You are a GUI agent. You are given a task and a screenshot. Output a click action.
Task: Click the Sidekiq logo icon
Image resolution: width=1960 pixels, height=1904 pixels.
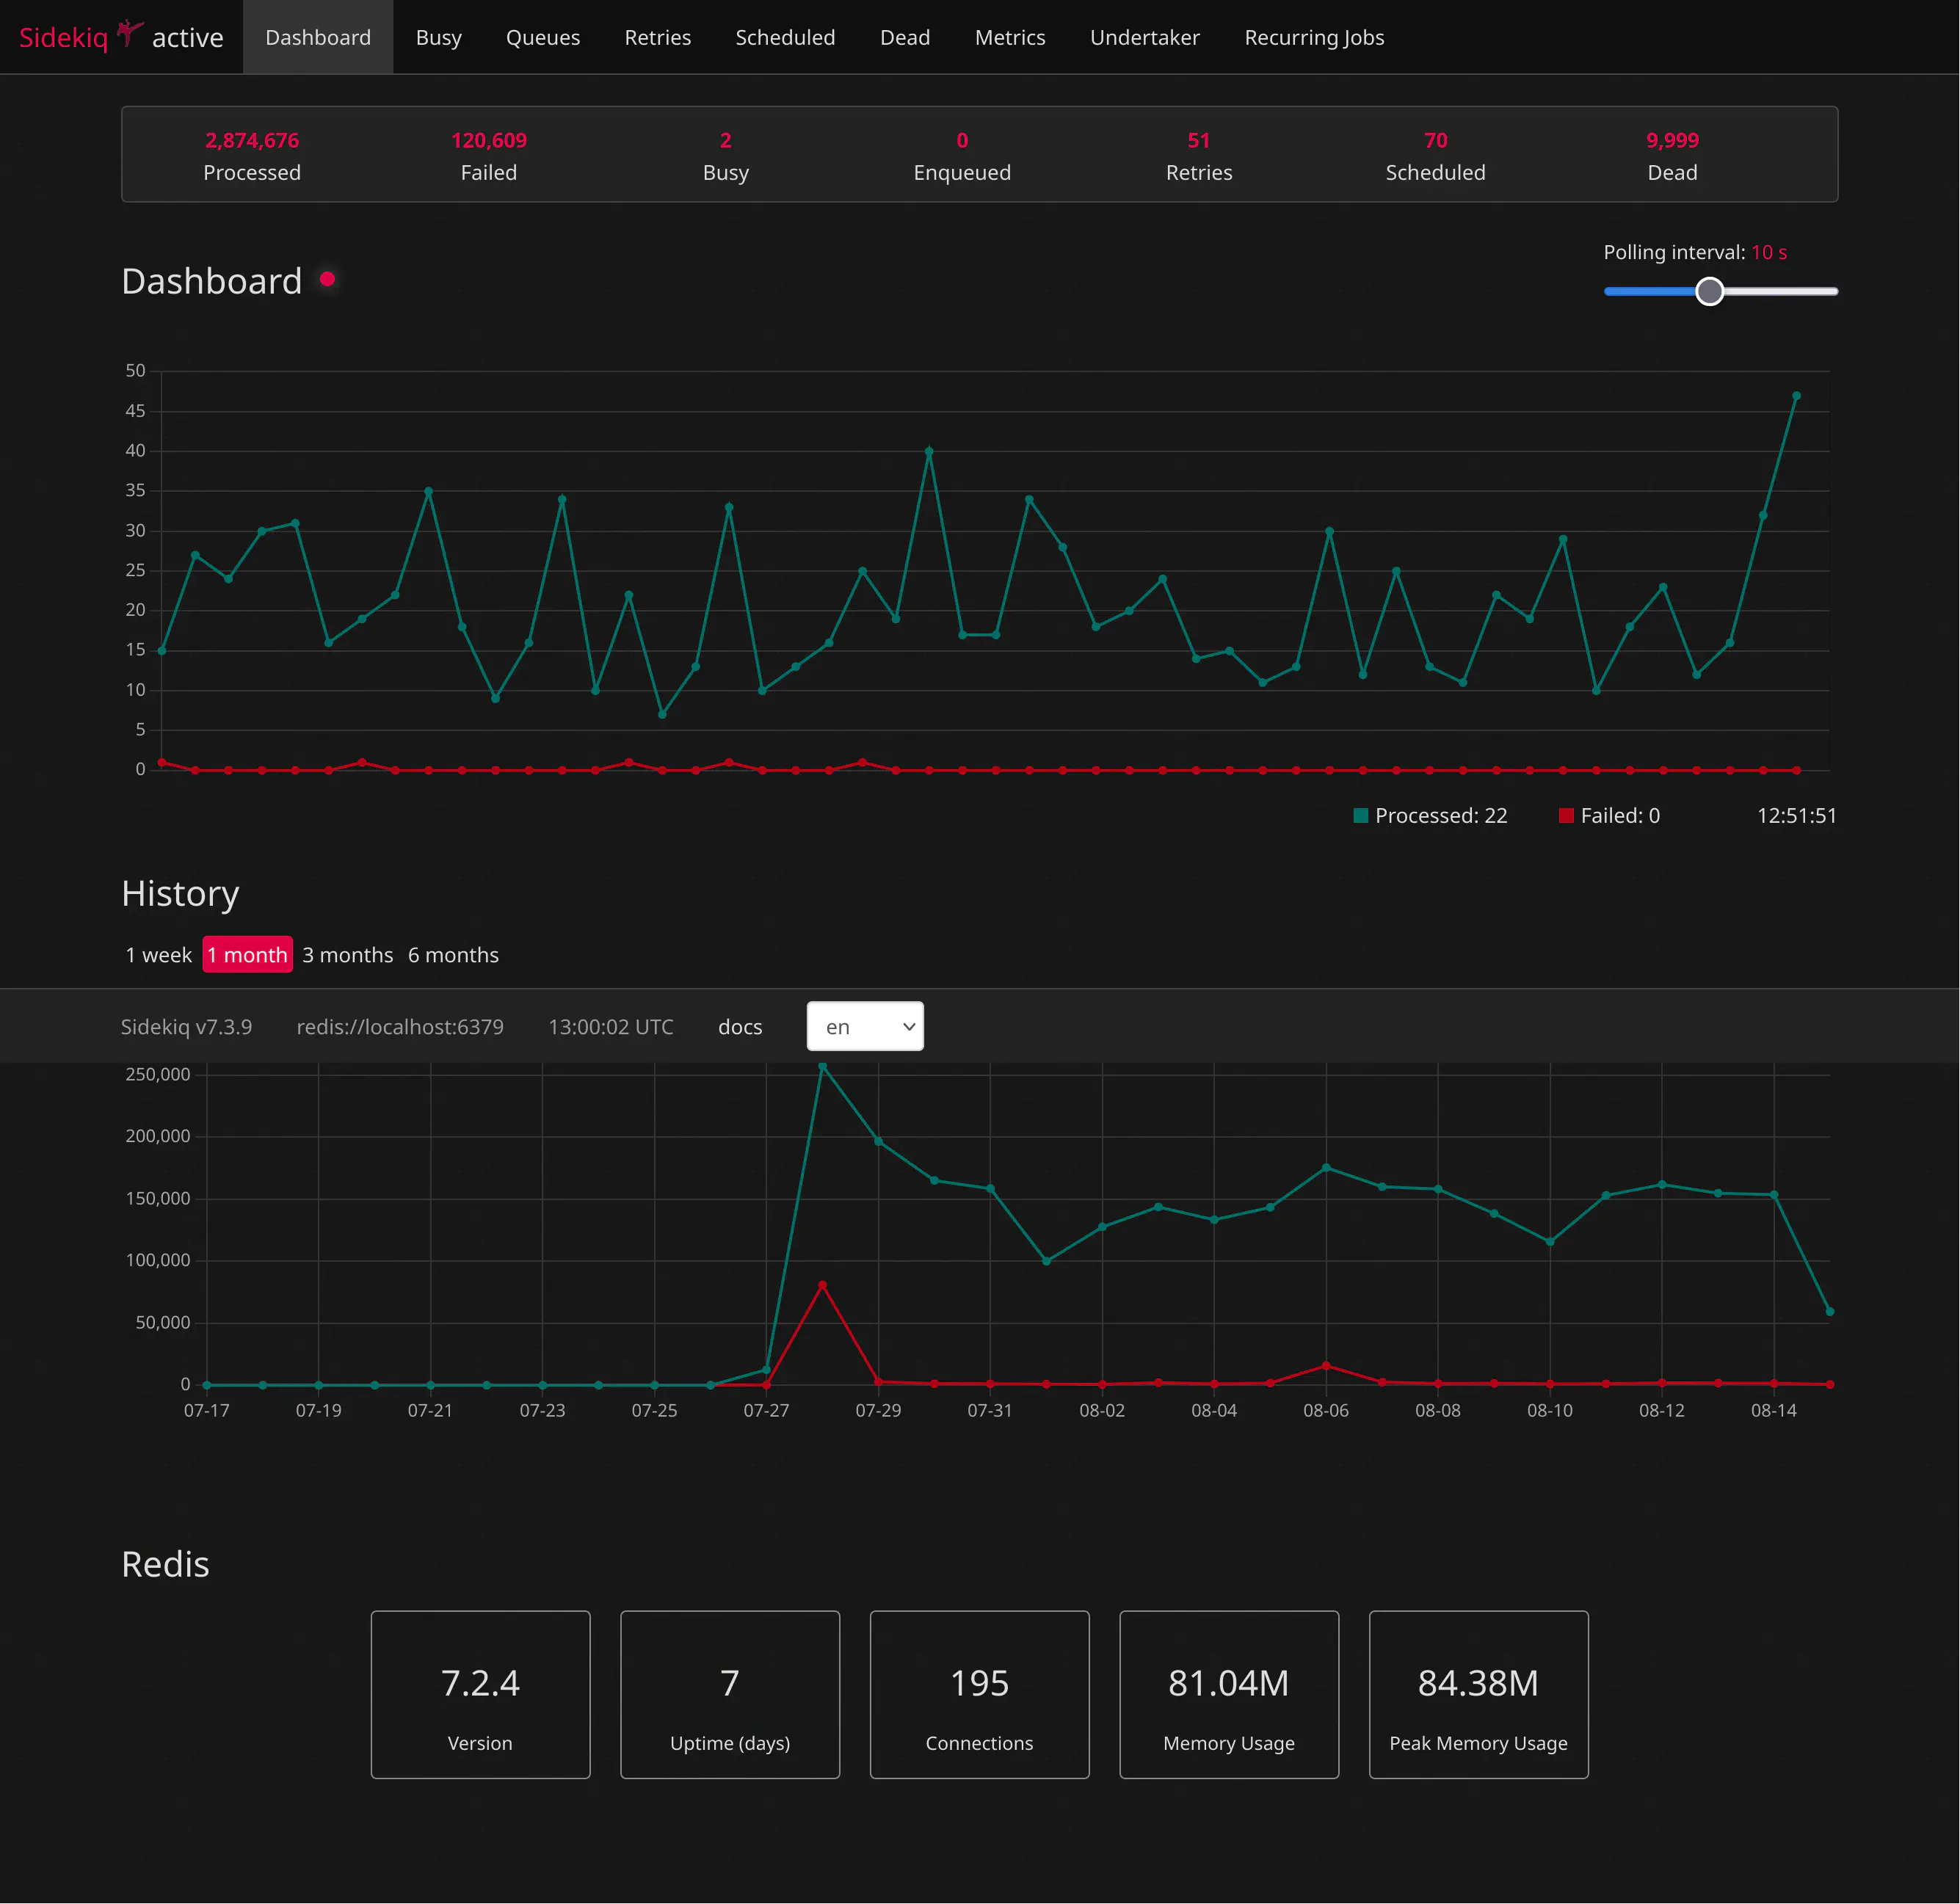[129, 32]
